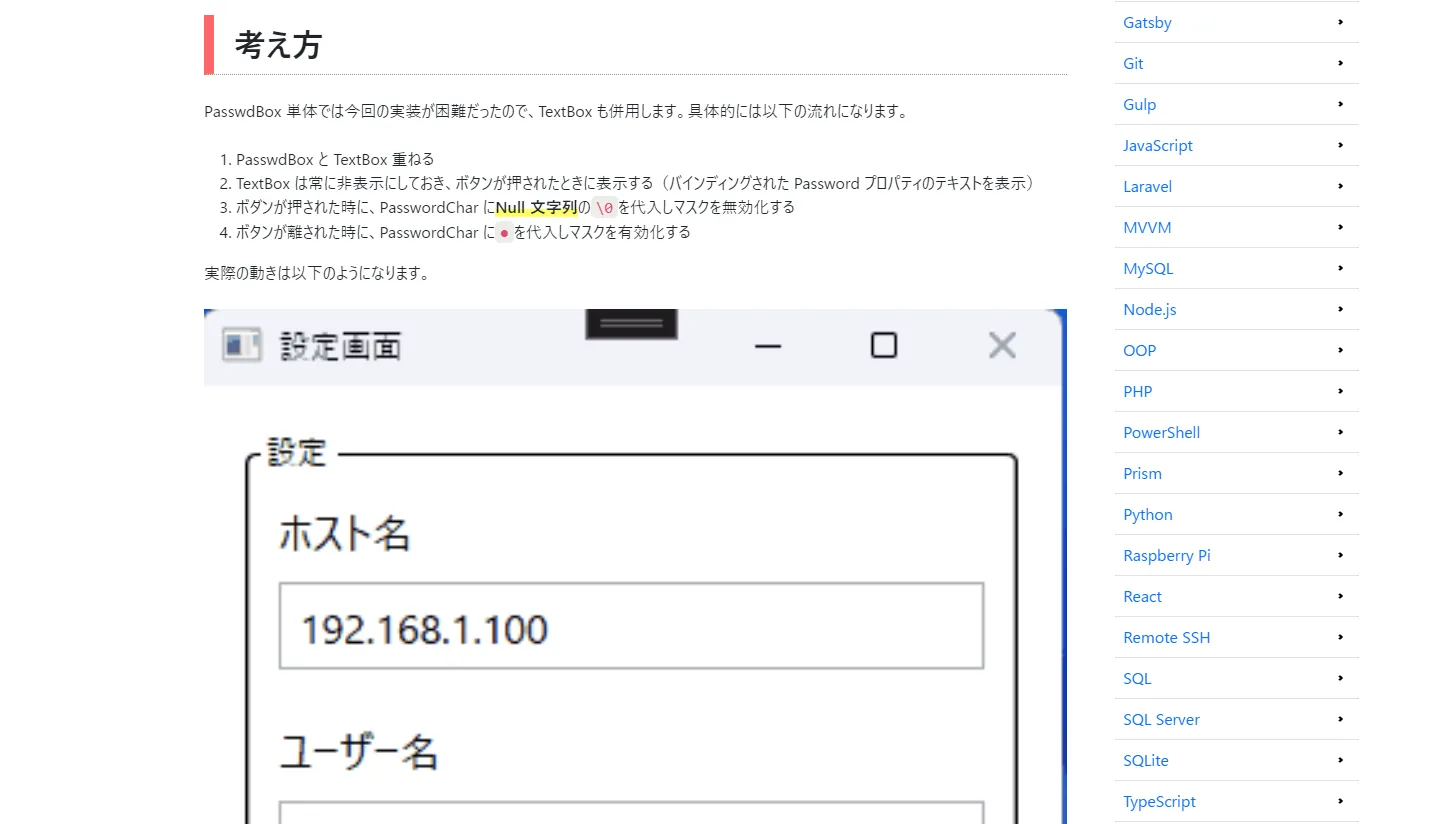Expand the arrow beside MVVM
Viewport: 1453px width, 824px height.
(x=1340, y=227)
